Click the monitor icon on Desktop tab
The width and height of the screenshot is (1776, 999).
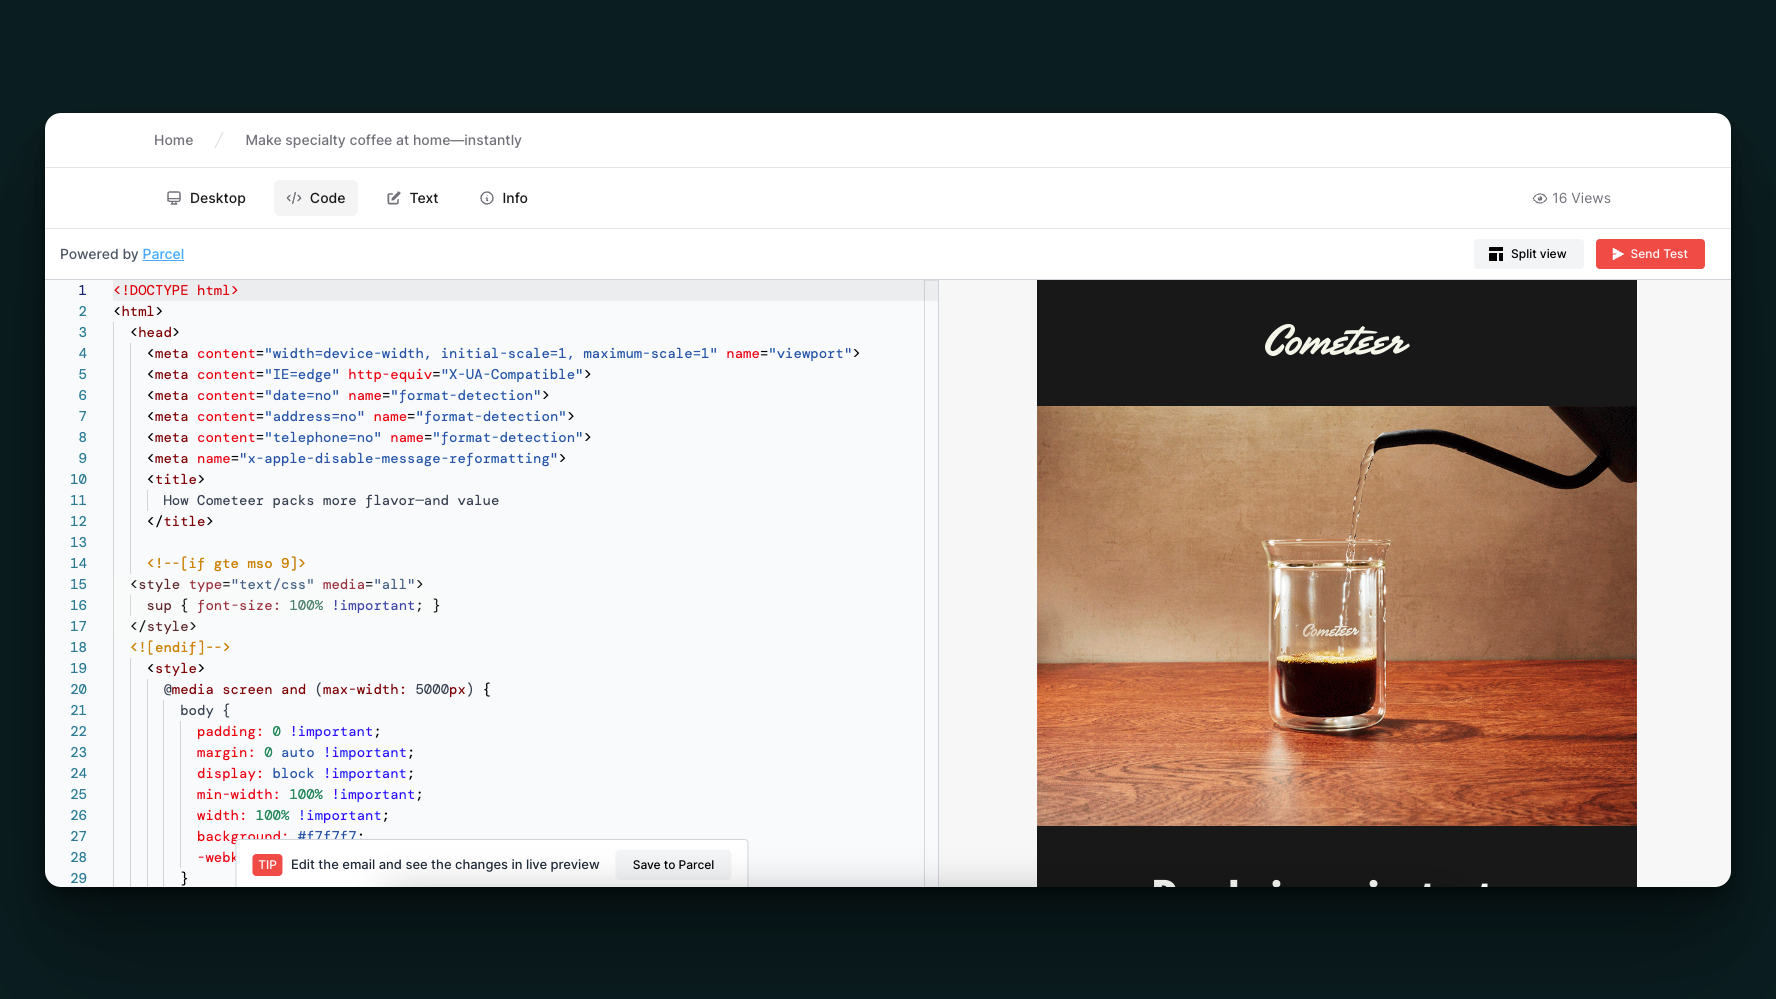[174, 198]
